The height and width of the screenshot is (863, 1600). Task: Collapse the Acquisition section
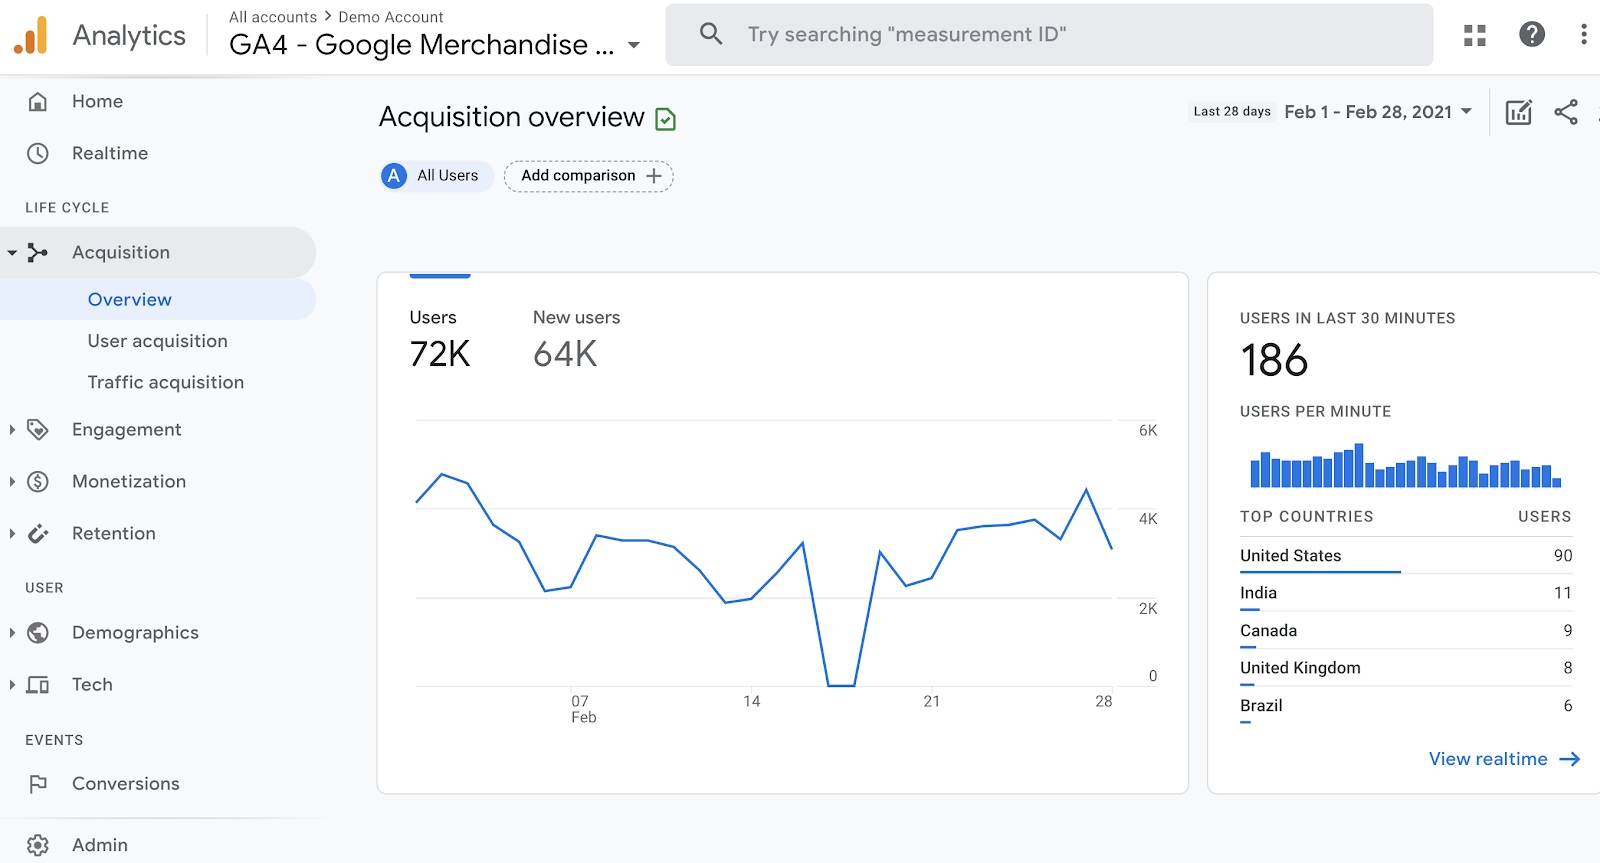pyautogui.click(x=12, y=253)
